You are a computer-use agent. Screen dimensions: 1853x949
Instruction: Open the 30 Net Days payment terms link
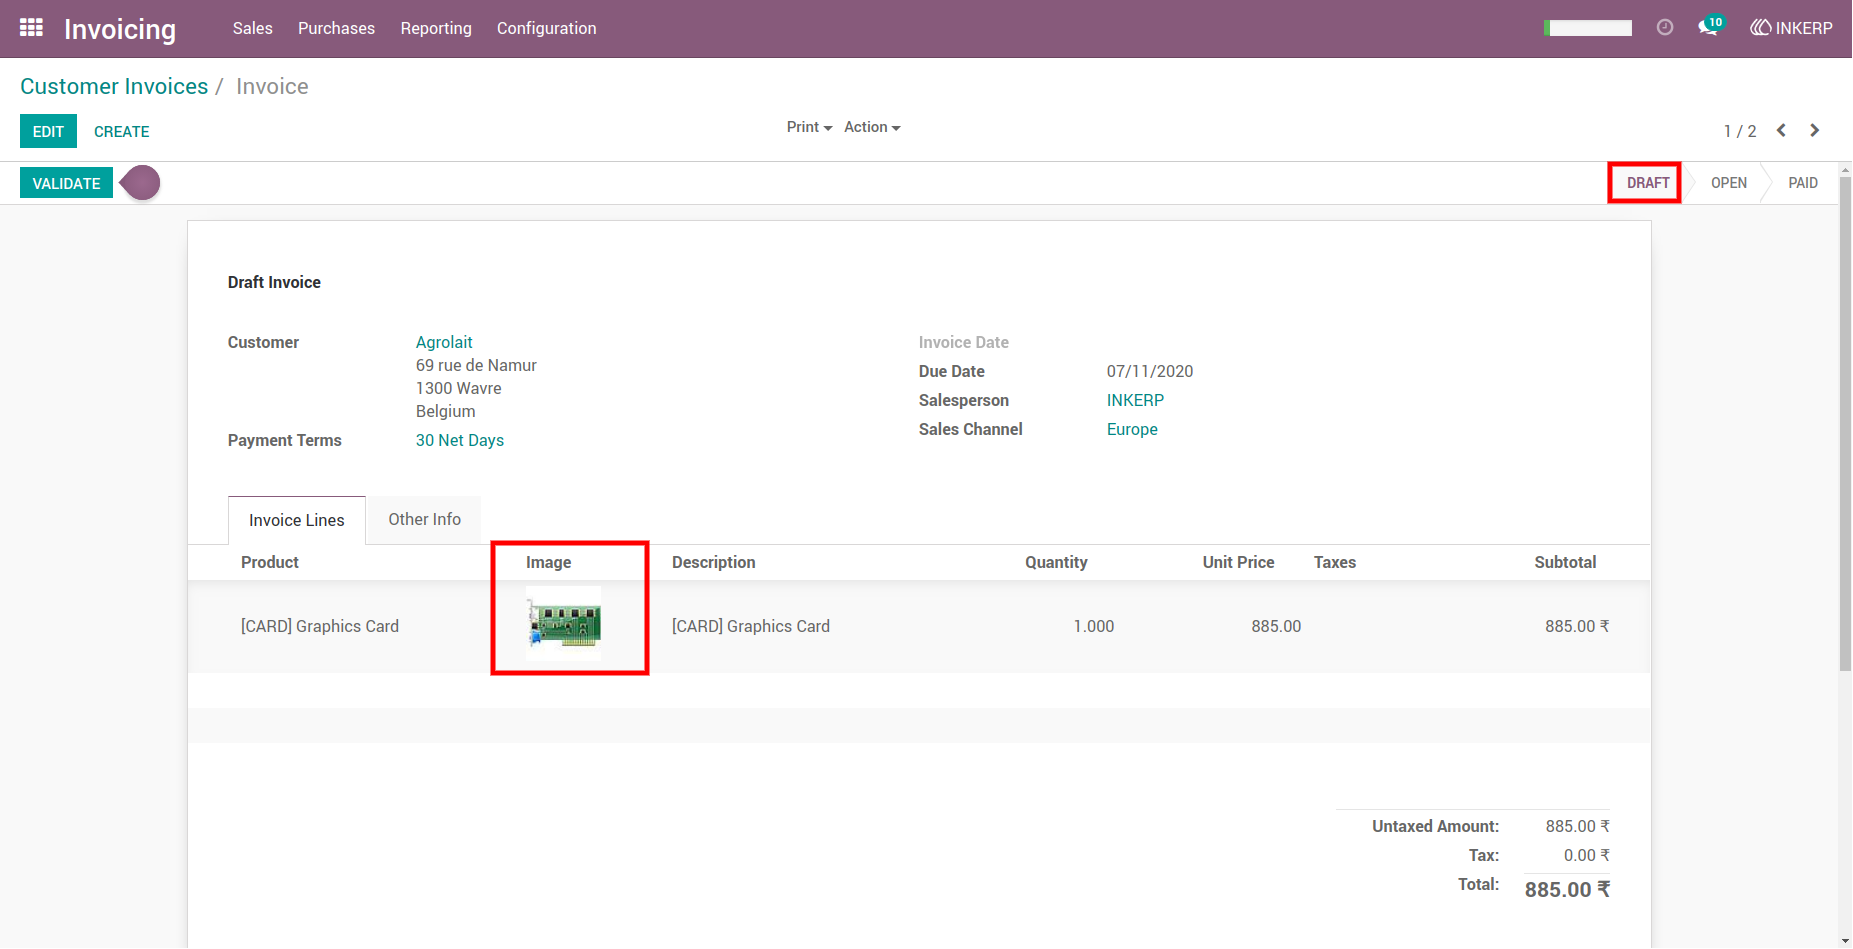coord(460,440)
